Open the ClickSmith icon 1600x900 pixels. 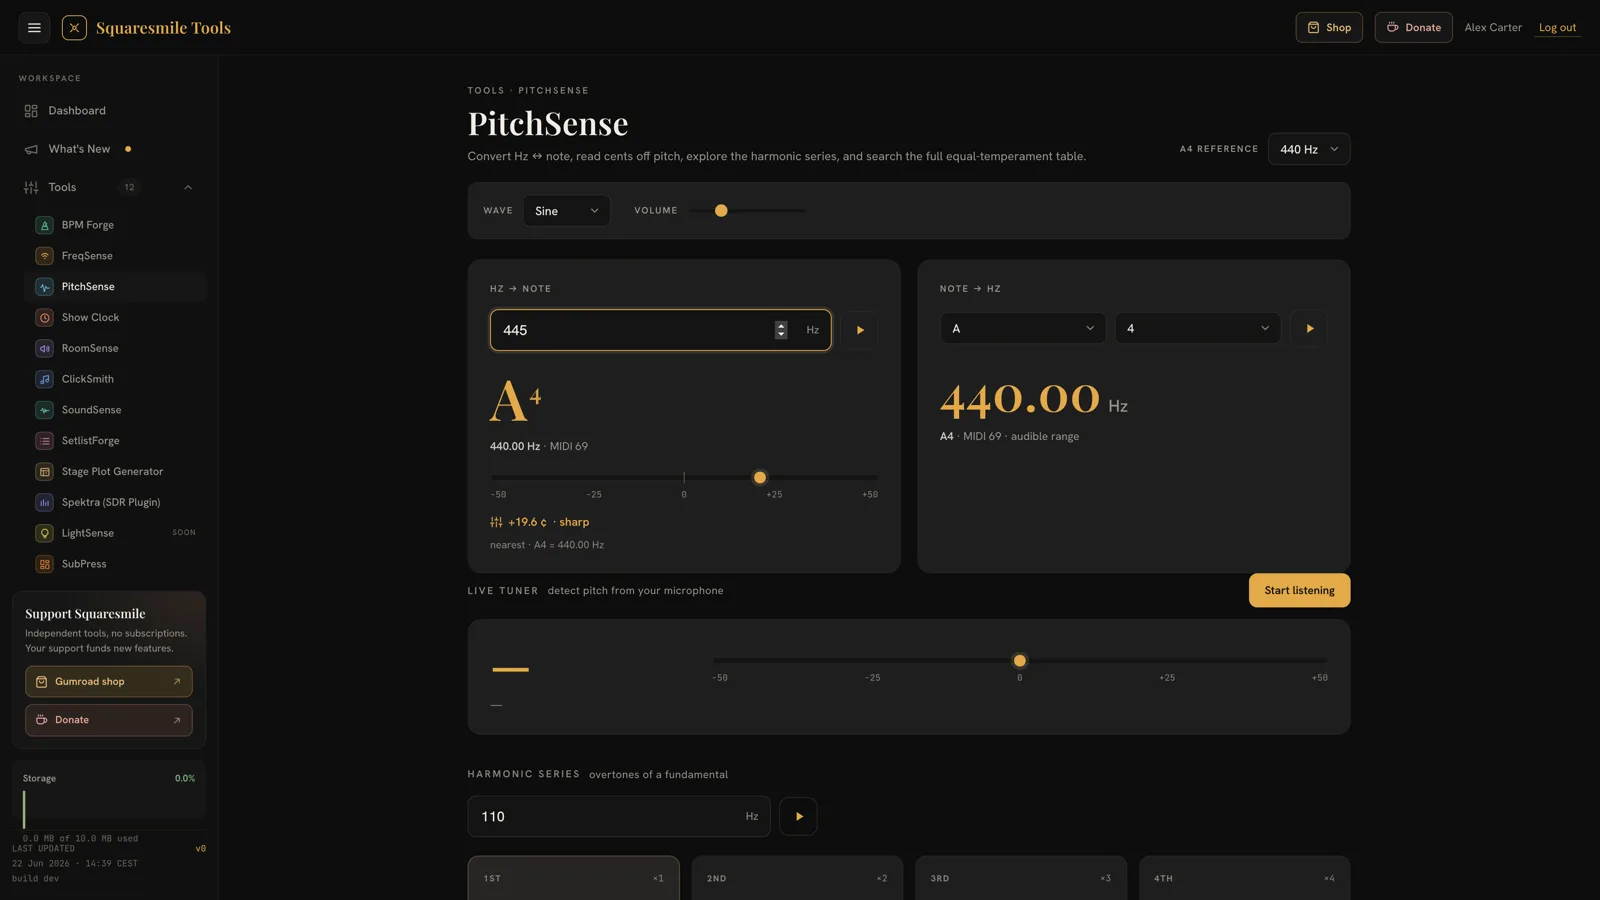pyautogui.click(x=44, y=379)
